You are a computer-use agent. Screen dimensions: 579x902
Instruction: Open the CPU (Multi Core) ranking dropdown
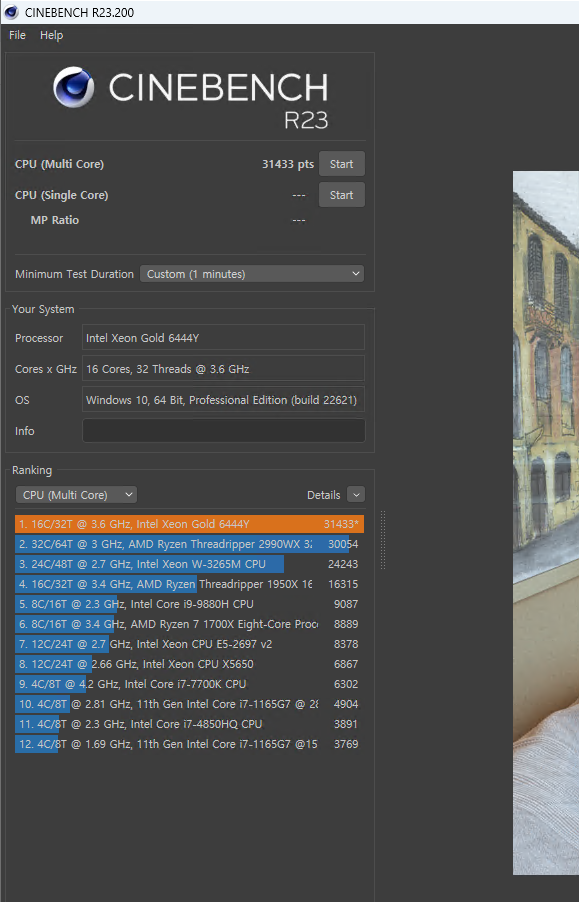(76, 495)
